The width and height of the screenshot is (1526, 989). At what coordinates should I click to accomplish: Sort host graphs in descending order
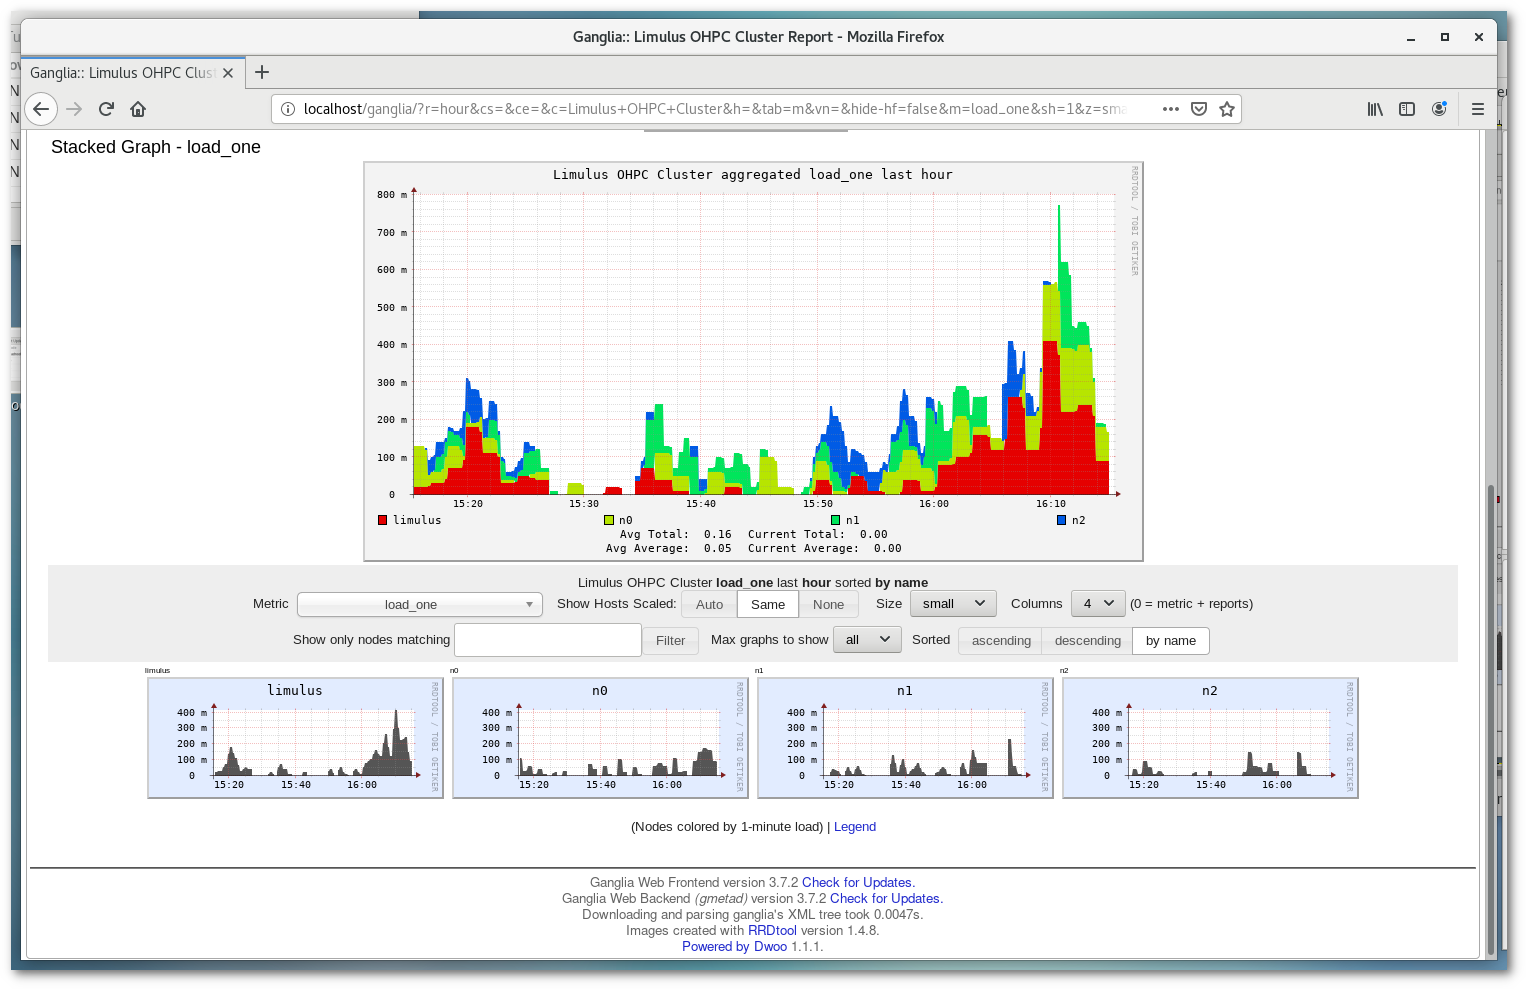(x=1087, y=641)
